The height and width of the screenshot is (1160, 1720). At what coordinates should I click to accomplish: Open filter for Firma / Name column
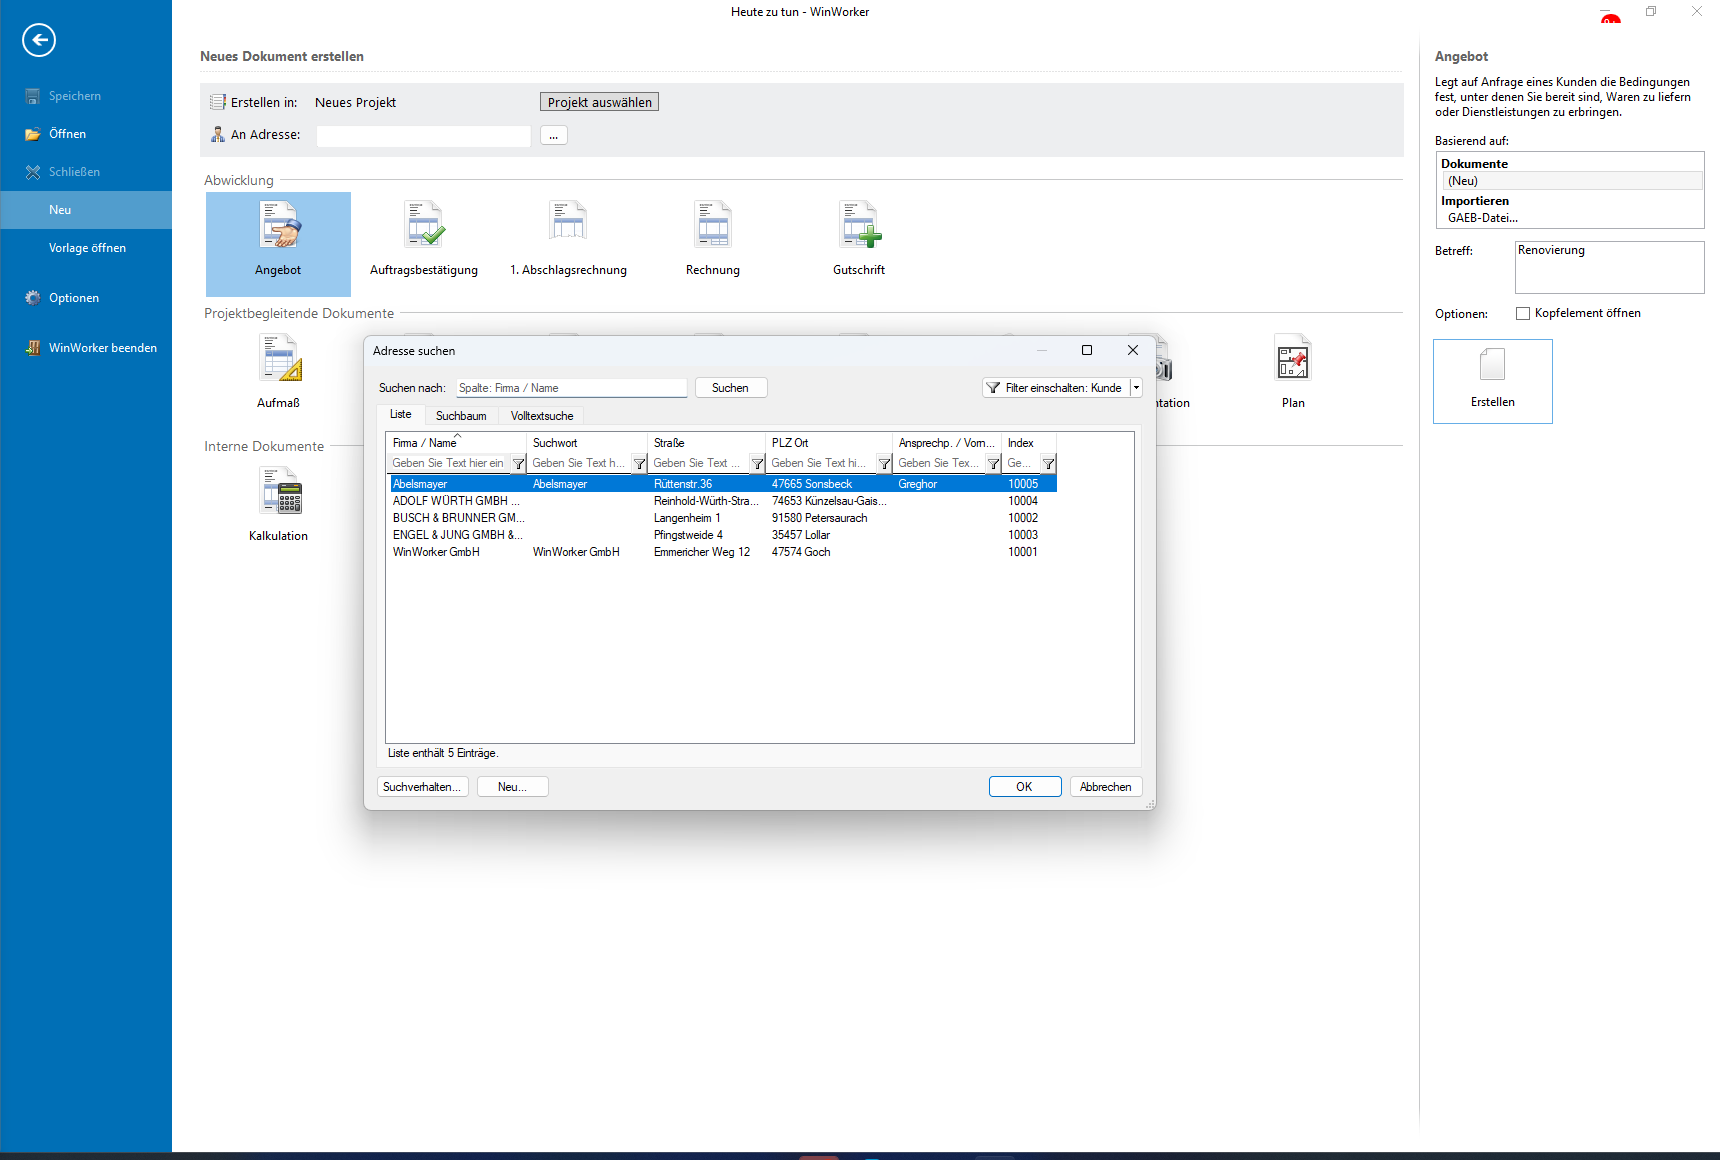click(x=518, y=464)
